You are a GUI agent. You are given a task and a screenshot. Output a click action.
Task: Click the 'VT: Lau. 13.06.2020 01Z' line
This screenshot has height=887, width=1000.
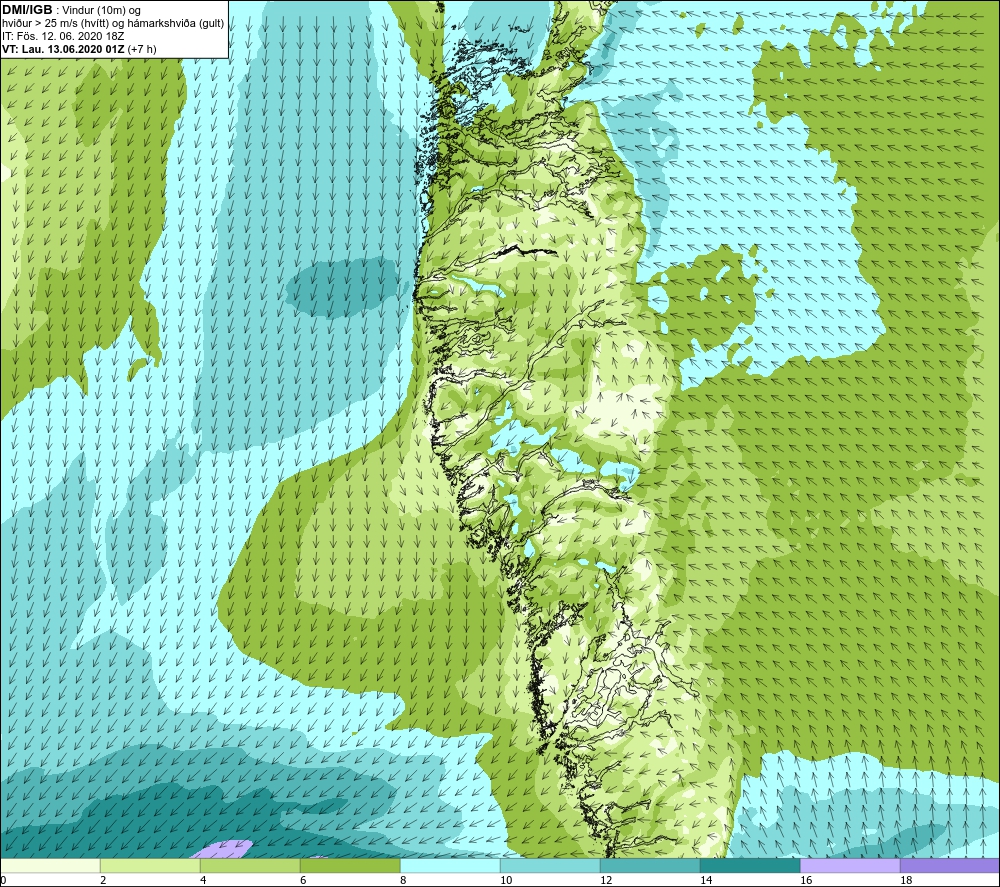(64, 49)
